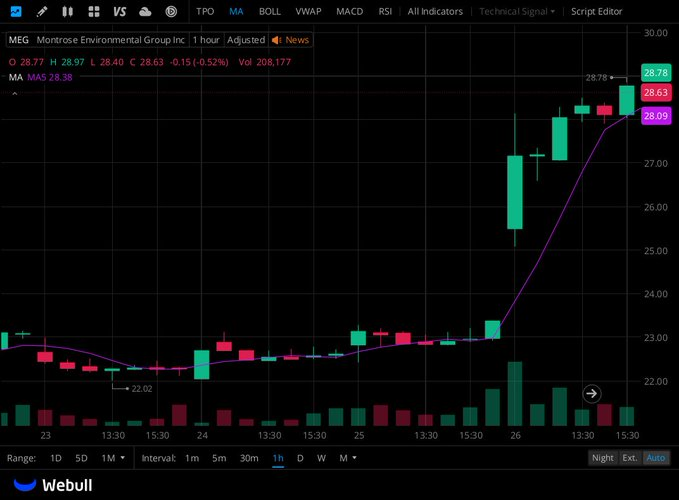Click the green 28.78 price tag
Screen dimensions: 679x500
click(x=656, y=73)
